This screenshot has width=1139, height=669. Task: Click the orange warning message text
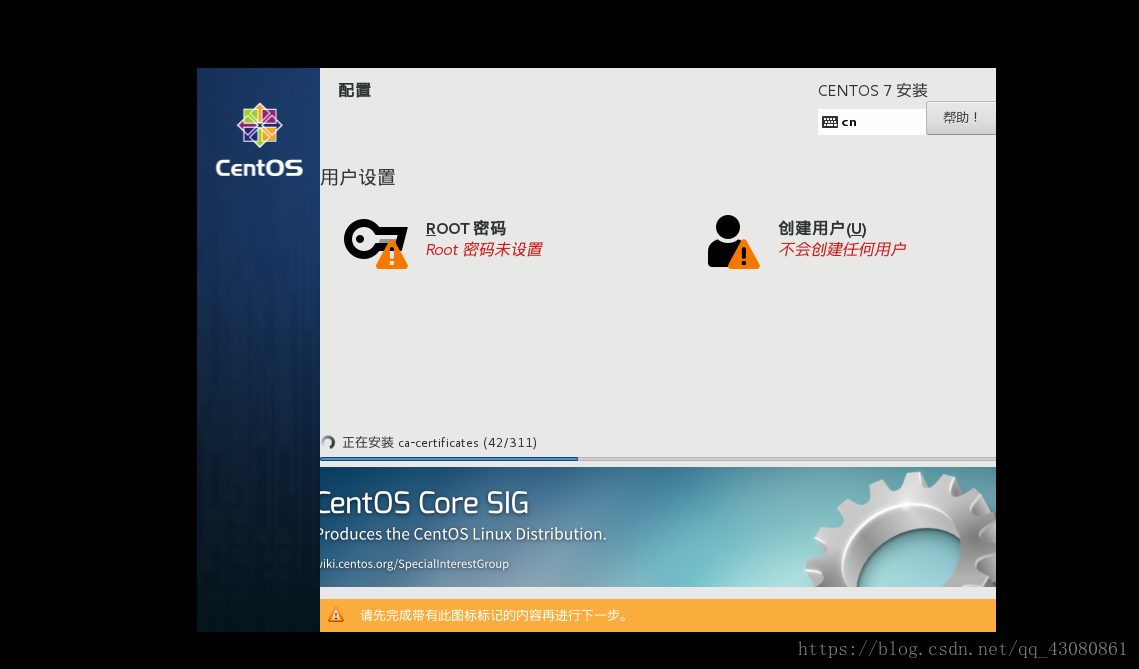[494, 615]
